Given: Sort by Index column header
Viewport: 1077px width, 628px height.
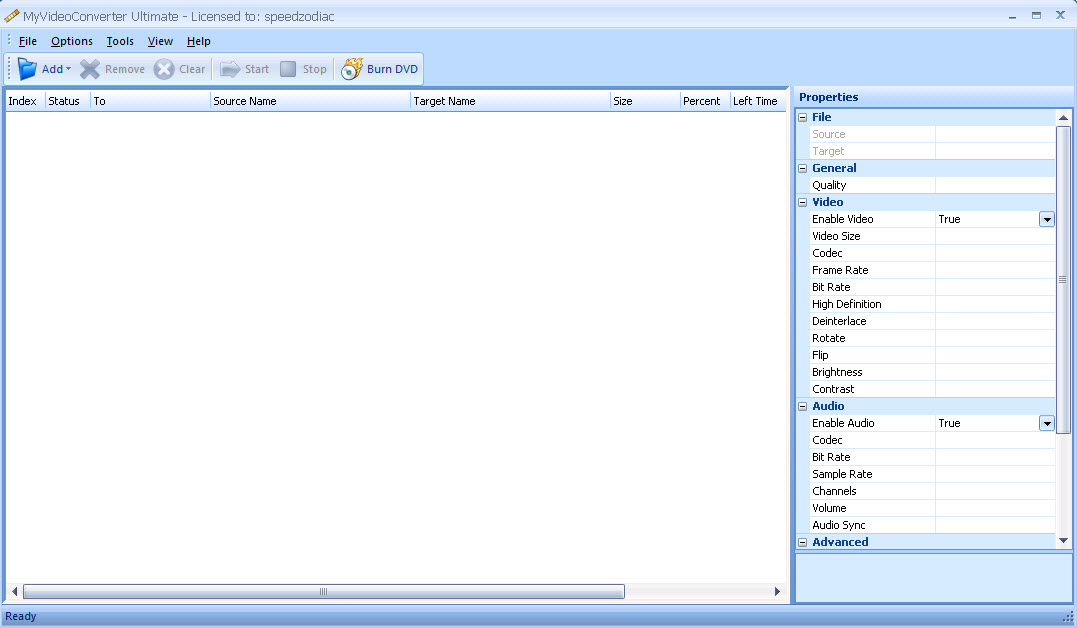Looking at the screenshot, I should tap(25, 101).
